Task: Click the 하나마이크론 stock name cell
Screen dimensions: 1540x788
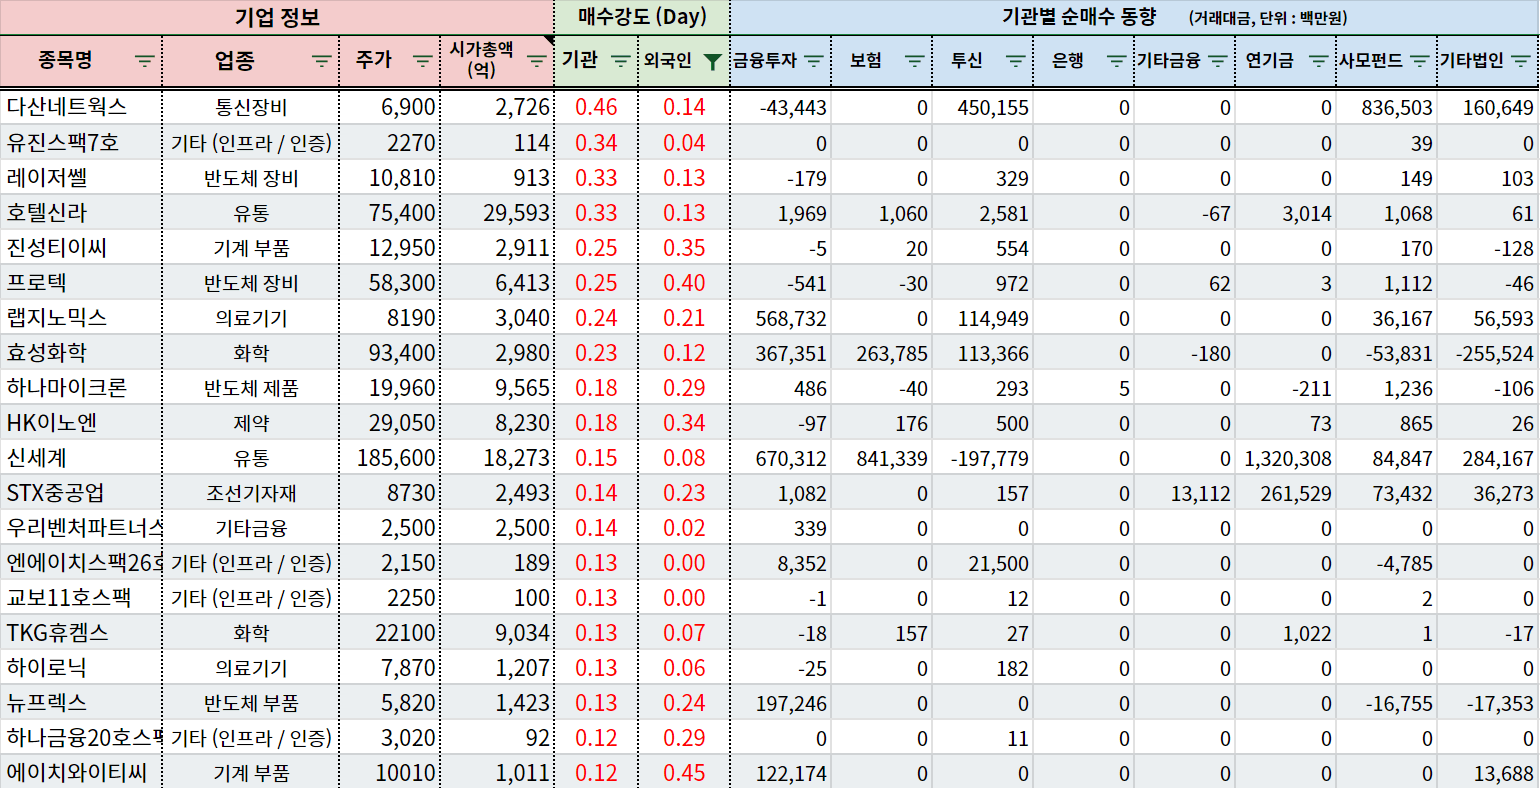Action: click(x=80, y=387)
